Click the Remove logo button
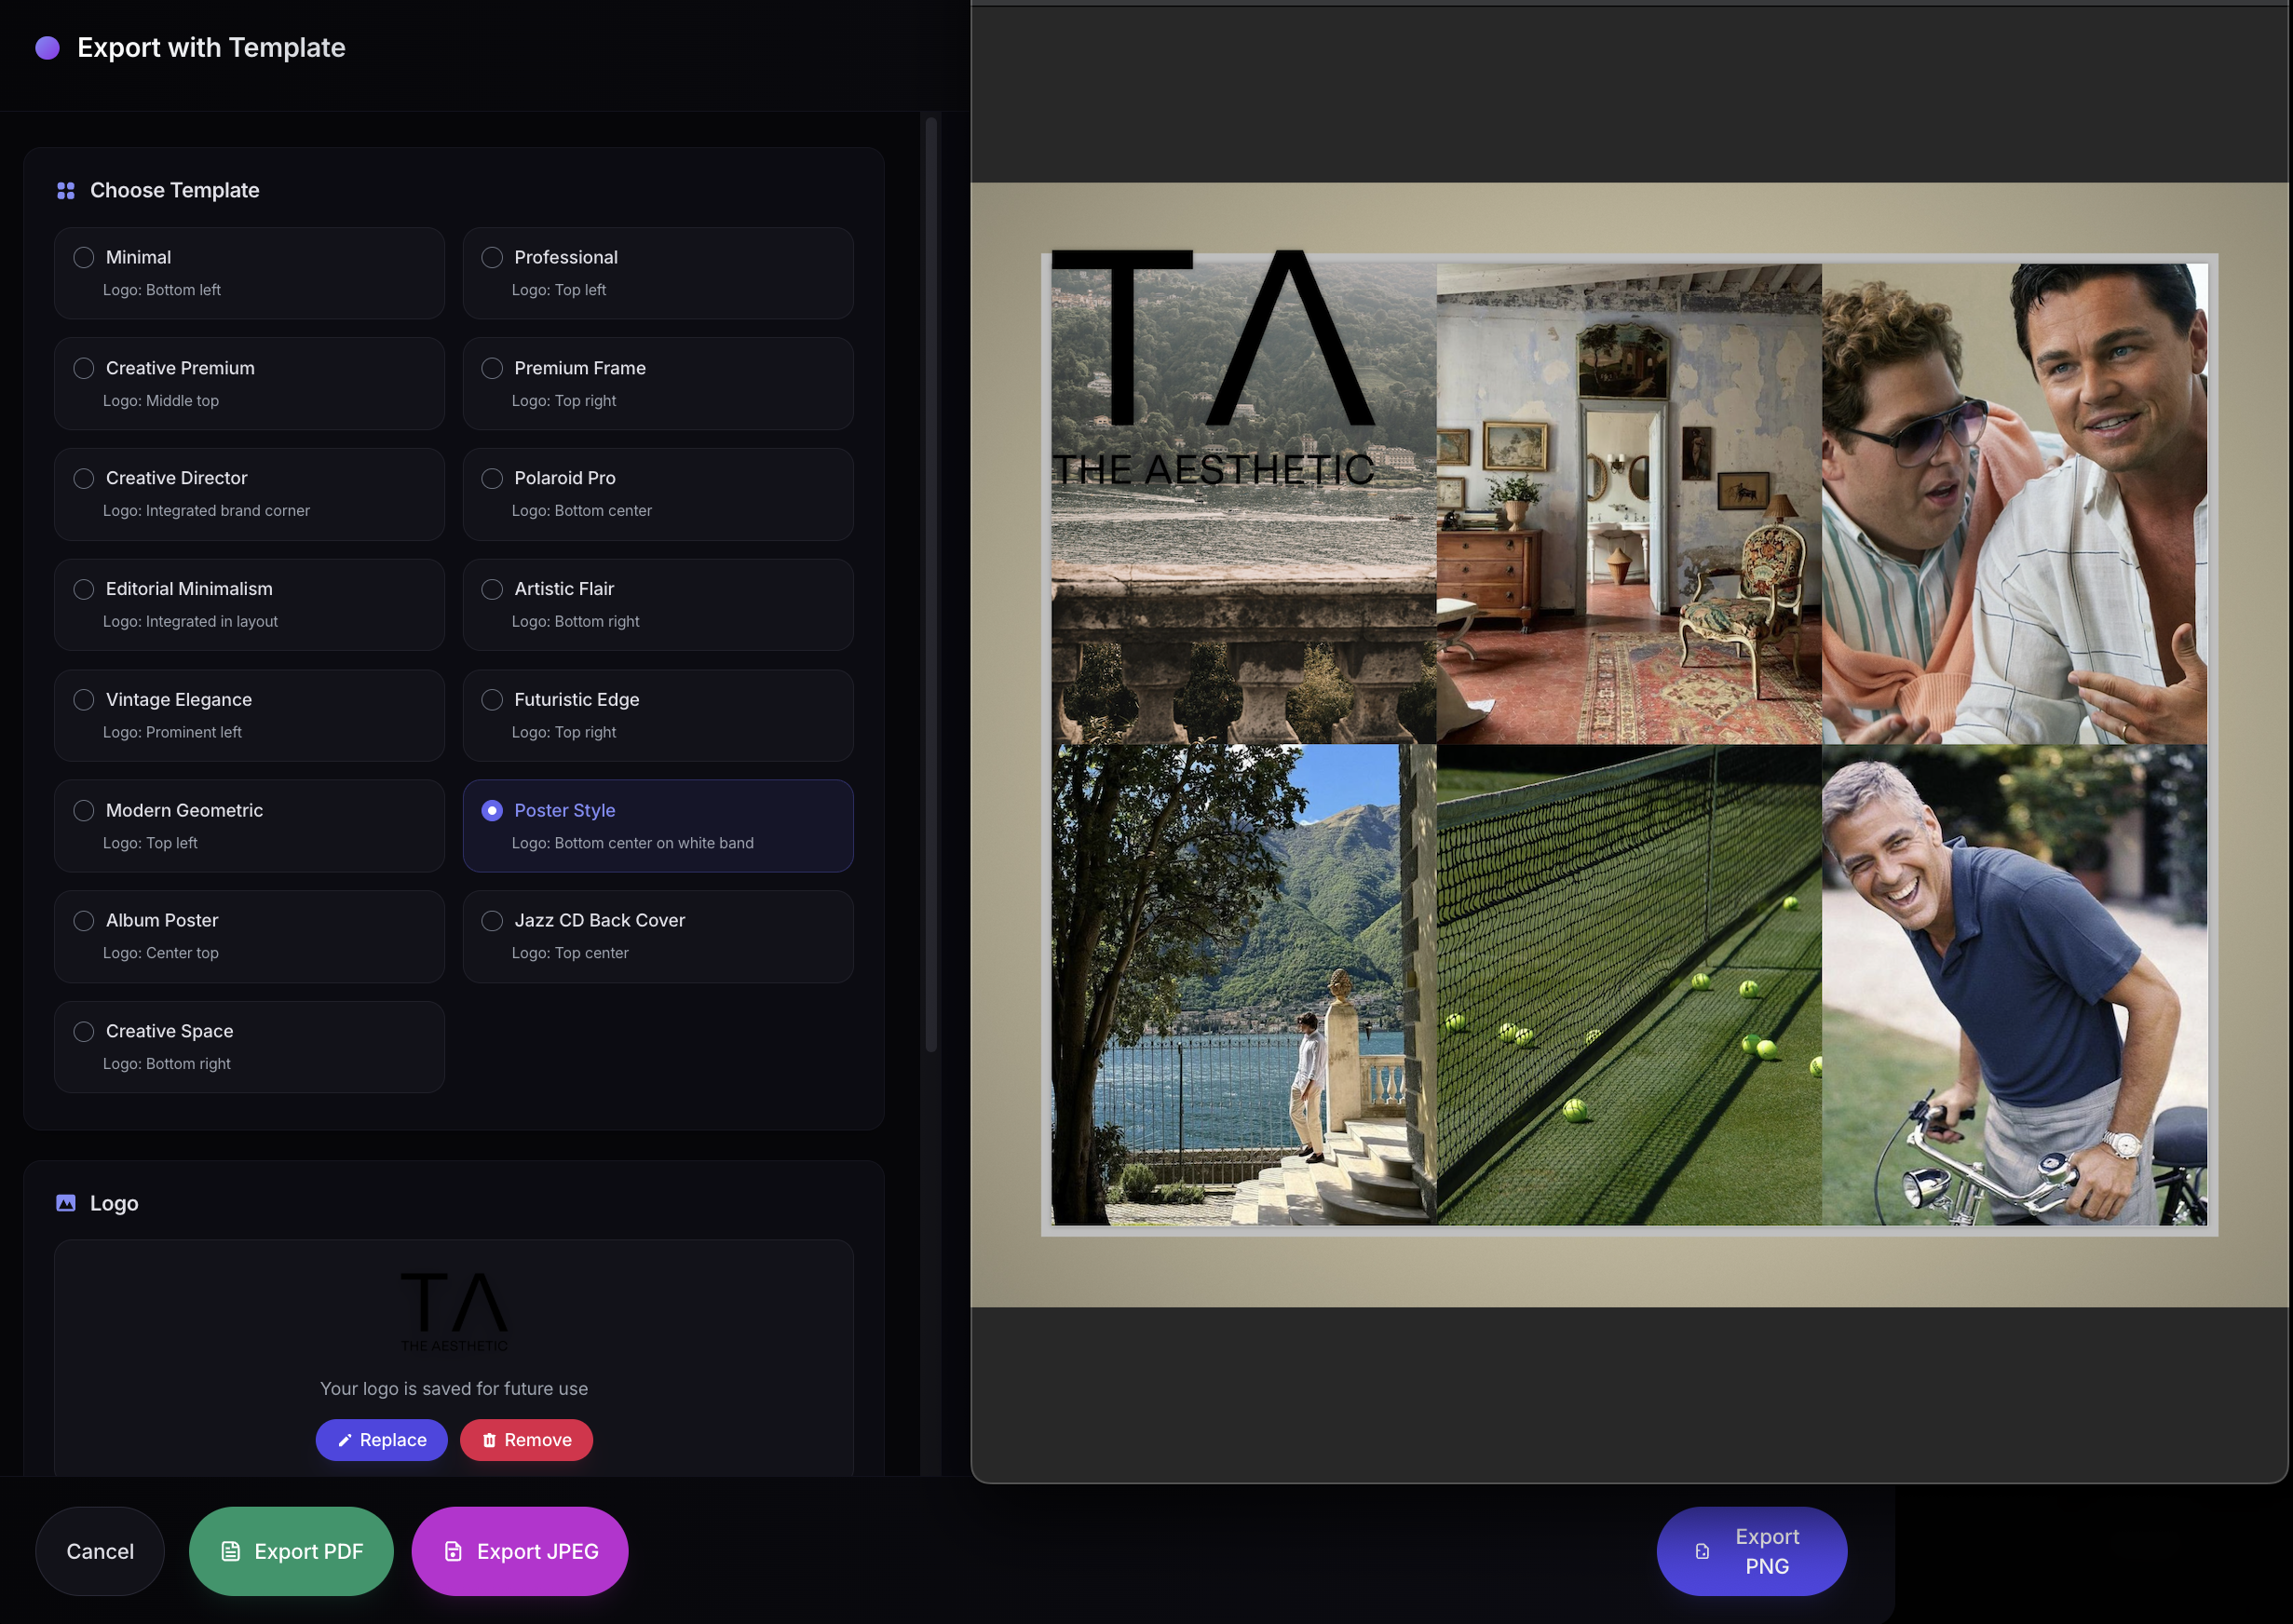 pos(526,1440)
